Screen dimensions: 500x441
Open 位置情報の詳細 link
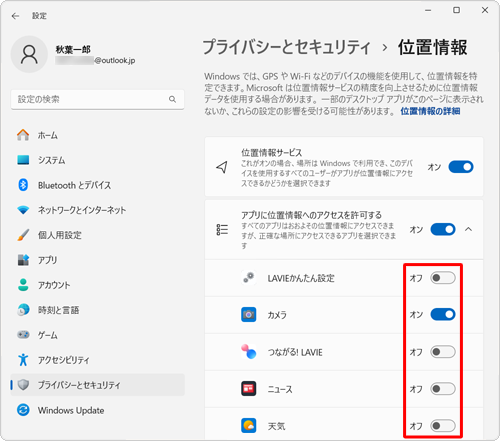[430, 111]
